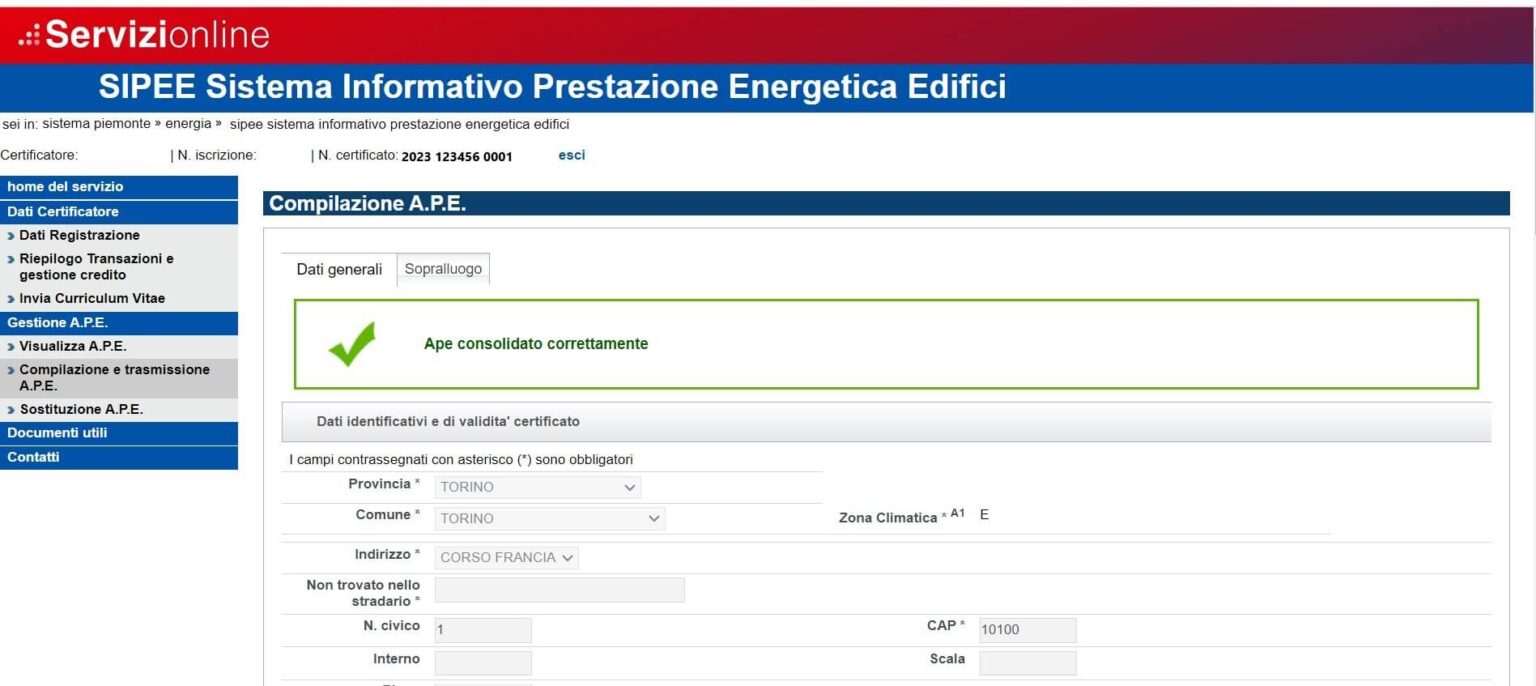The height and width of the screenshot is (686, 1536).
Task: Open the Contatti section
Action: pos(34,456)
